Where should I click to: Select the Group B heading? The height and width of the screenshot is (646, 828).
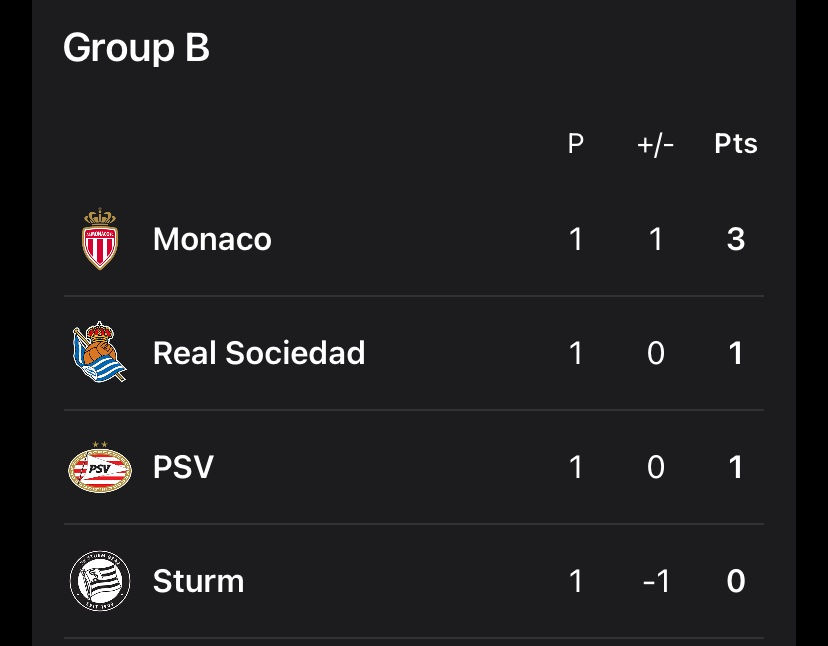[136, 49]
